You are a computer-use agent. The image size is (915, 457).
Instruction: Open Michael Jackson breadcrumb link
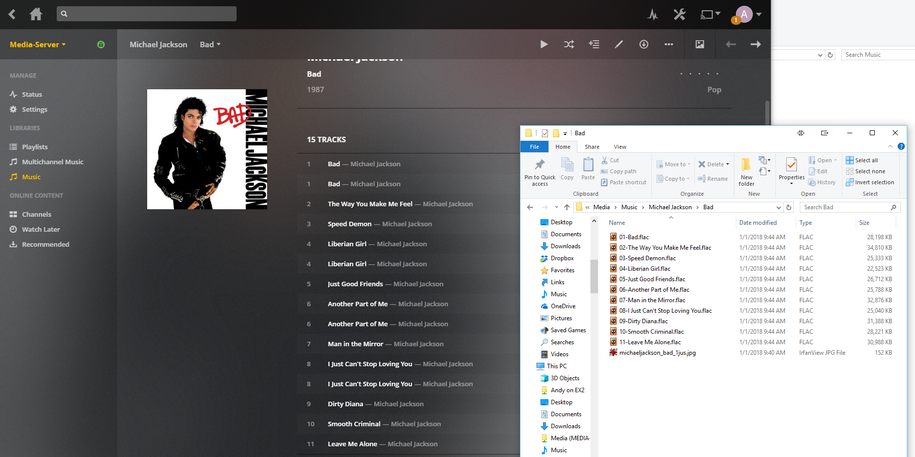(x=158, y=44)
